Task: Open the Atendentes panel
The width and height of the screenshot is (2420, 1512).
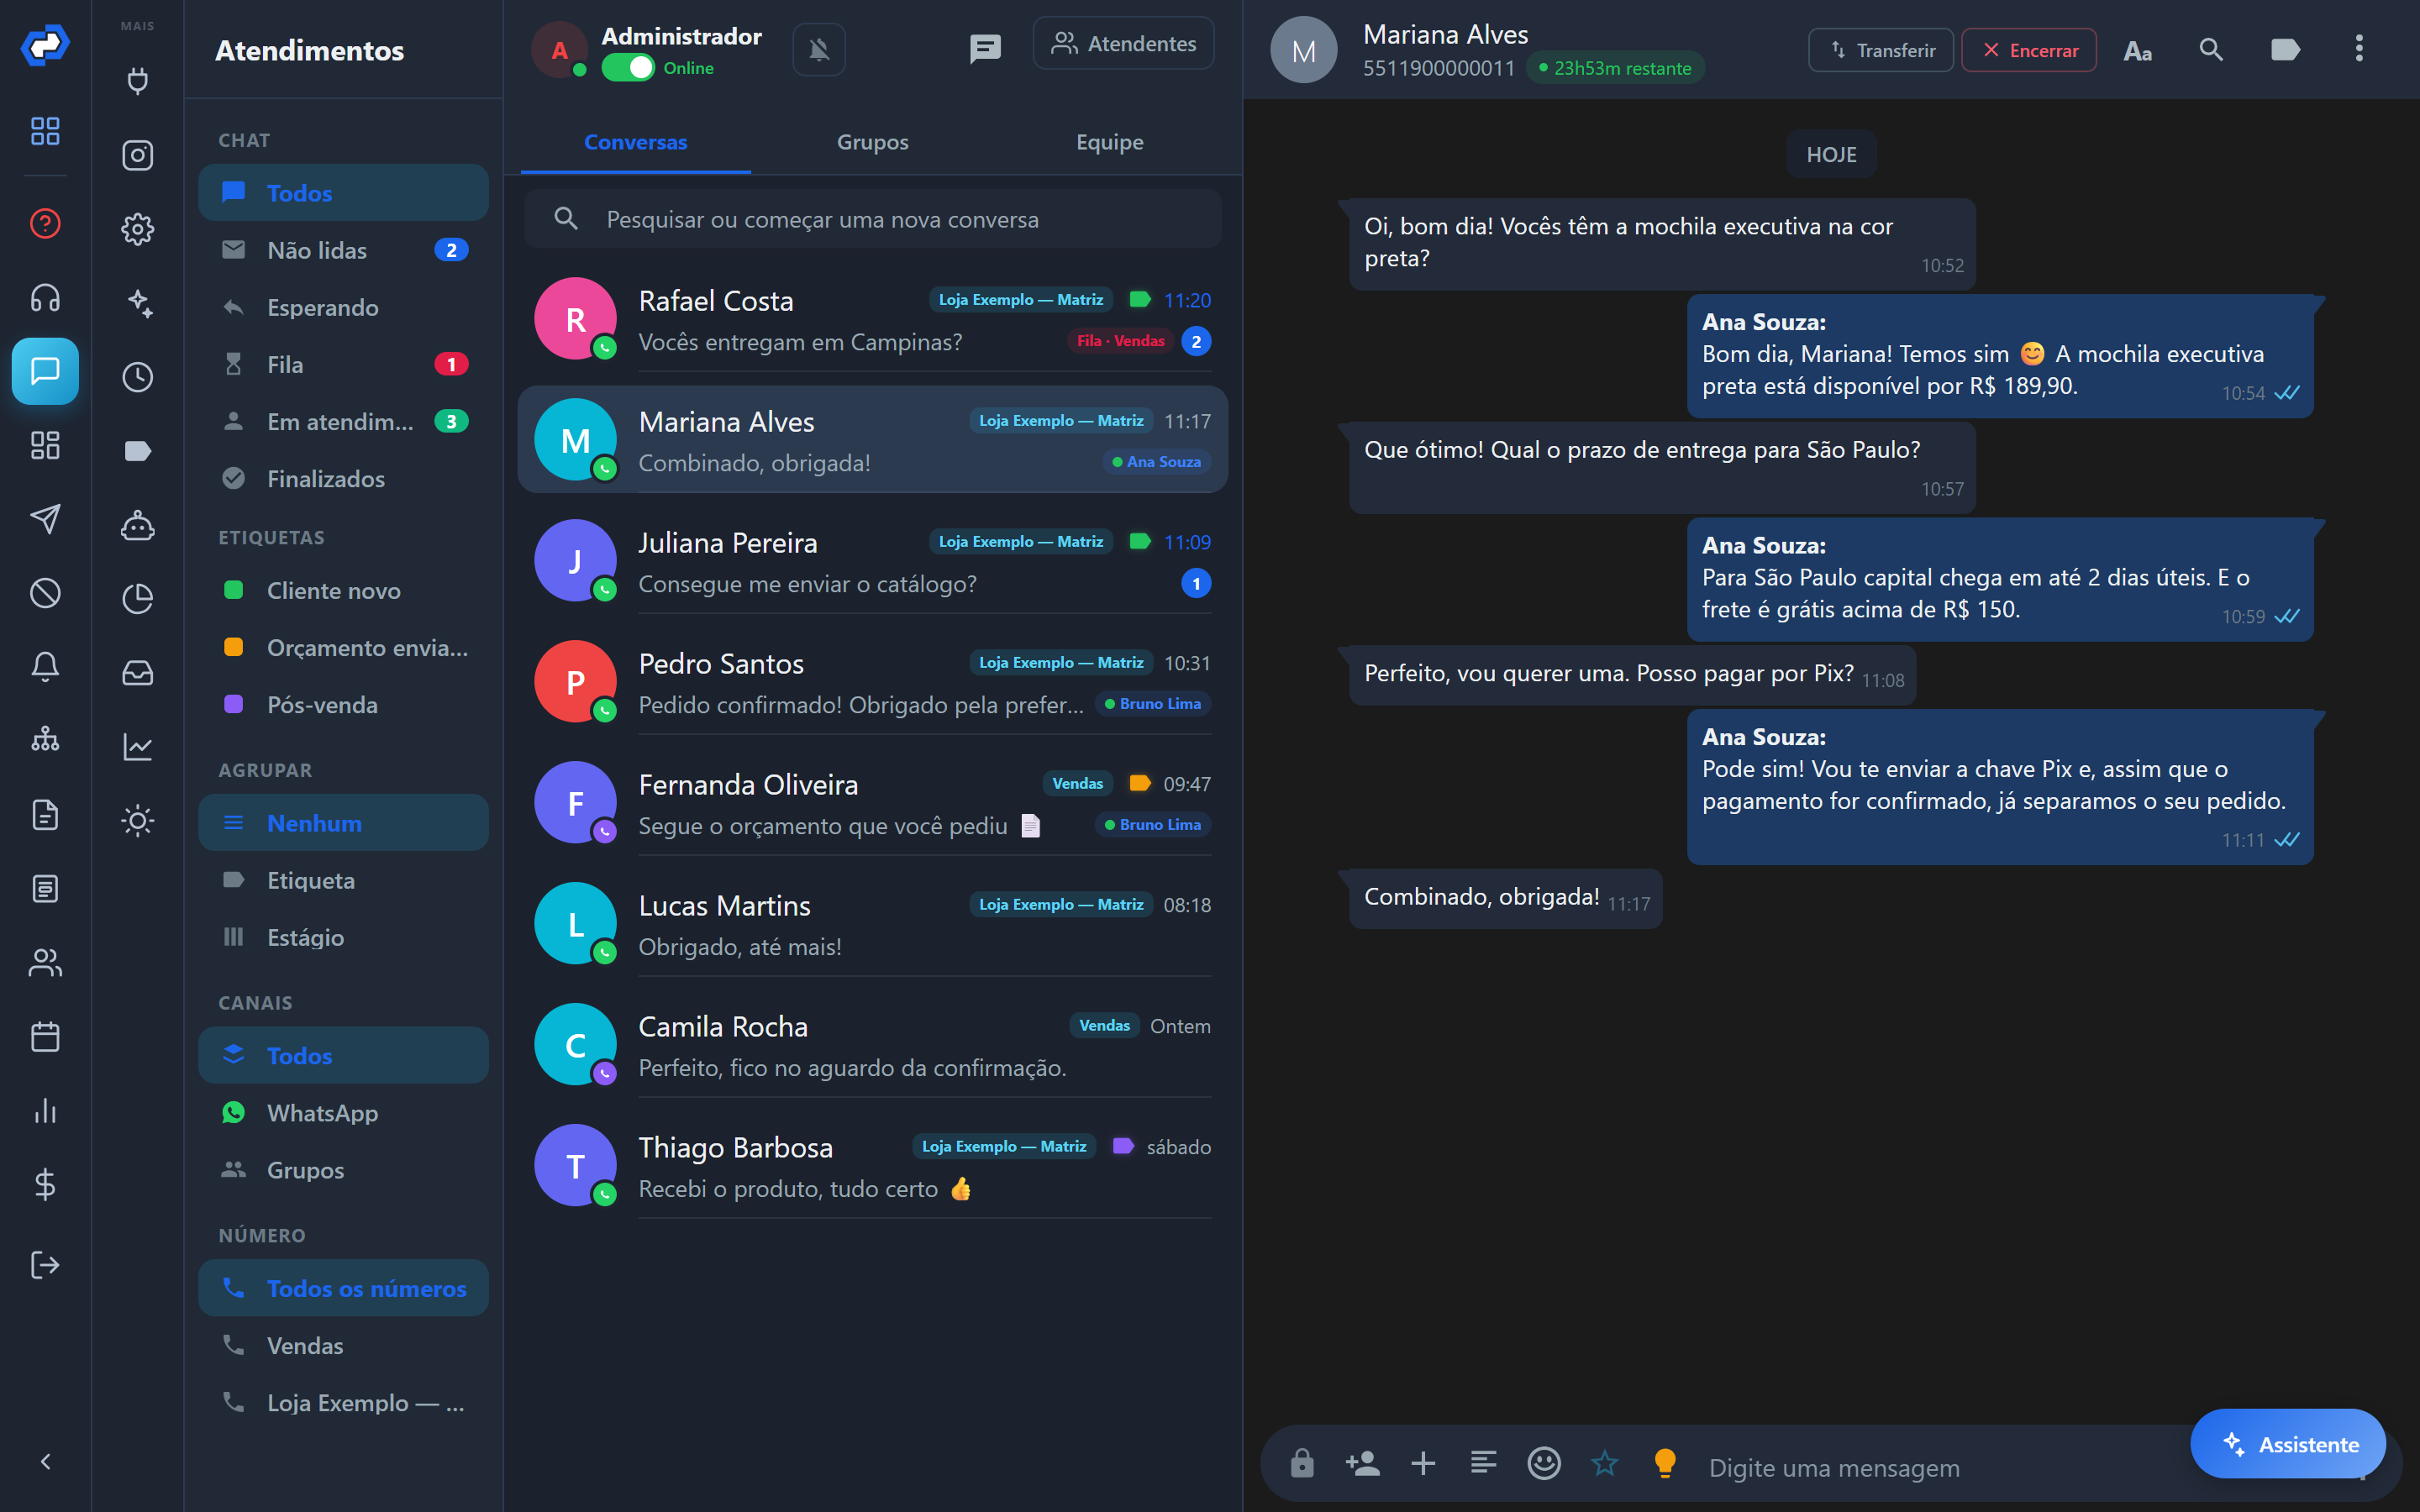Action: (1123, 44)
